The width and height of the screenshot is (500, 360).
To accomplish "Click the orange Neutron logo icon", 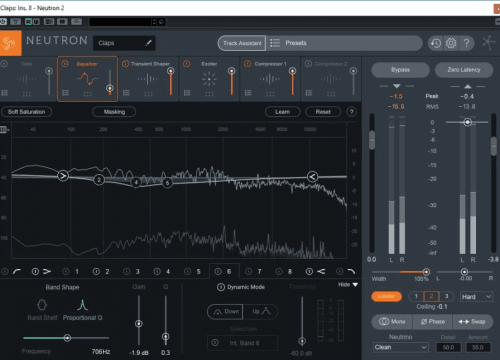I will [10, 43].
